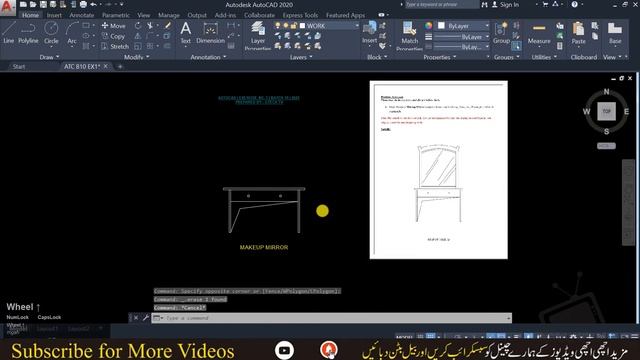
Task: Click the Save icon in quick access toolbar
Action: pos(43,4)
